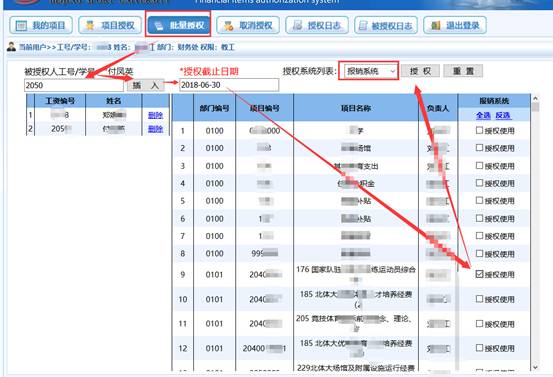
Task: Focus the 授权截止日期 date field
Action: tap(229, 85)
